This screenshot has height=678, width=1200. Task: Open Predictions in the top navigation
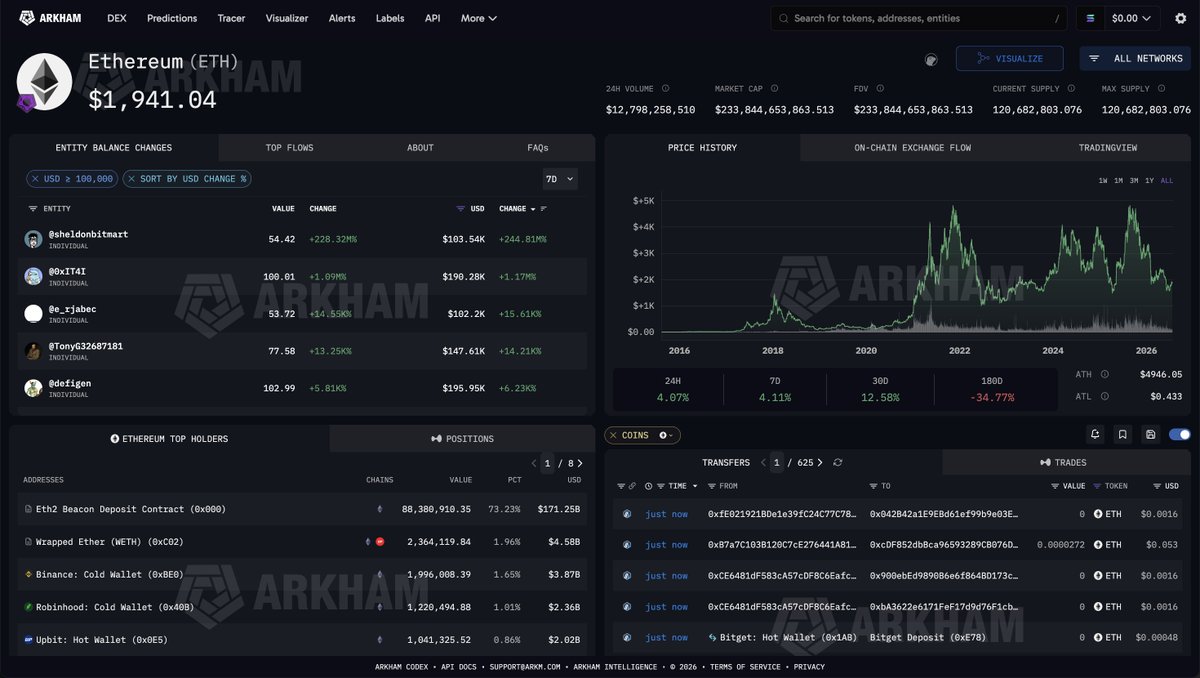[172, 18]
